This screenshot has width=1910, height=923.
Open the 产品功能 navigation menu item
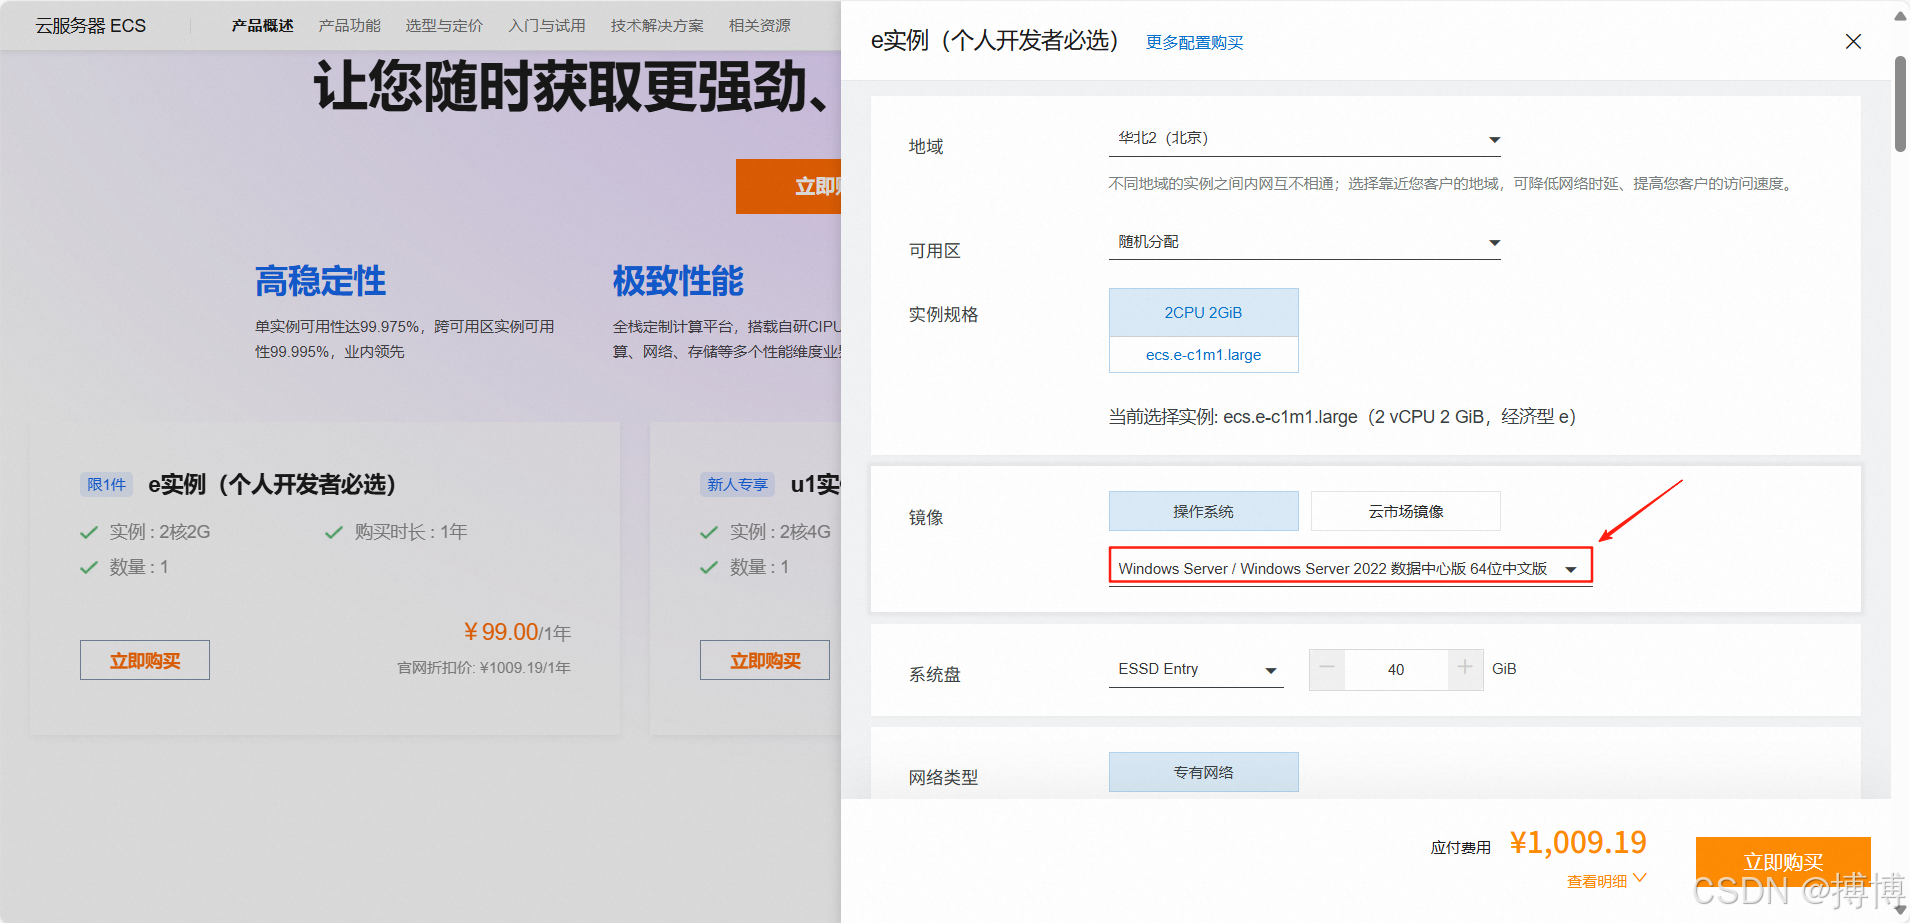tap(349, 25)
